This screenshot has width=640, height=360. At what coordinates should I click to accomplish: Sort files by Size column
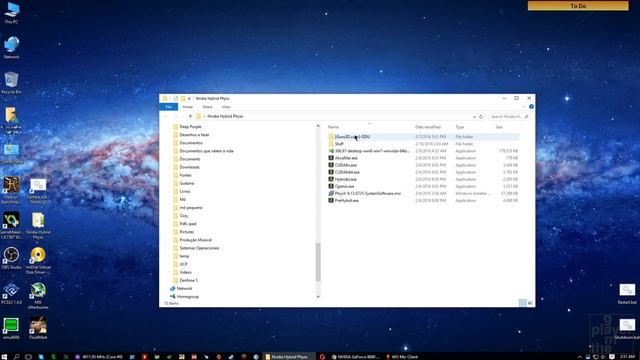click(x=499, y=127)
